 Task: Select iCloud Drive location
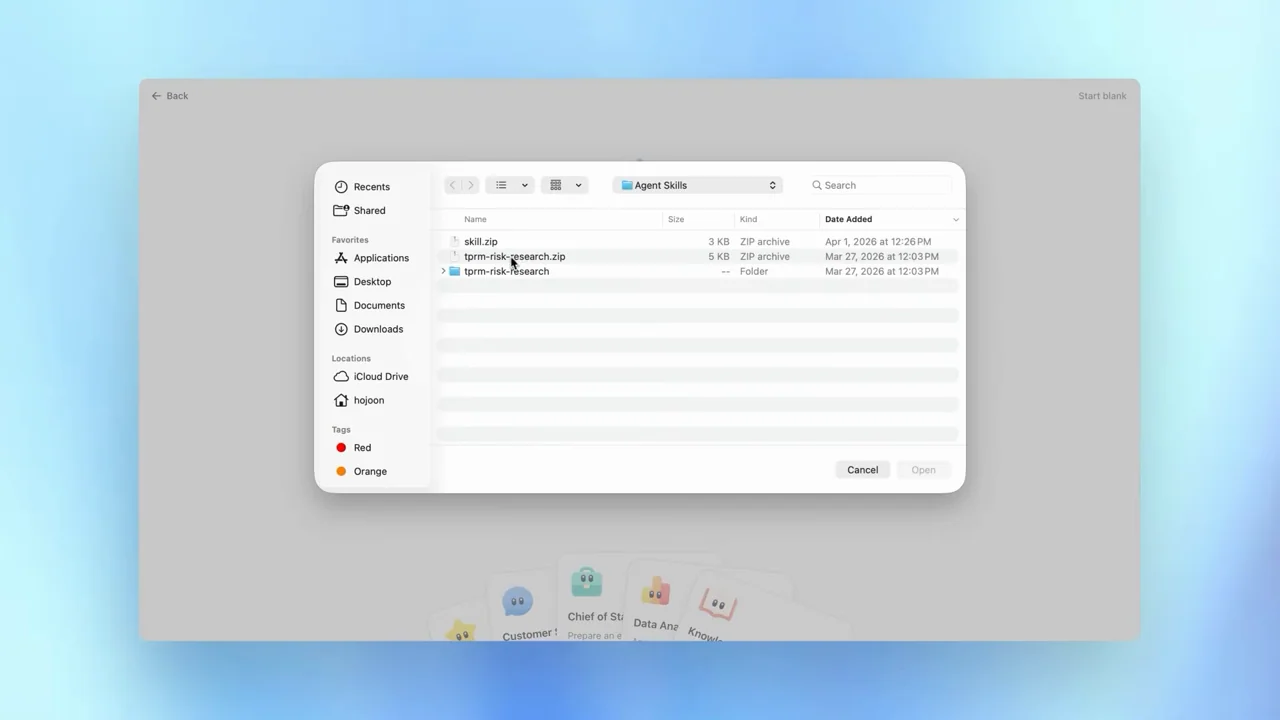[371, 377]
